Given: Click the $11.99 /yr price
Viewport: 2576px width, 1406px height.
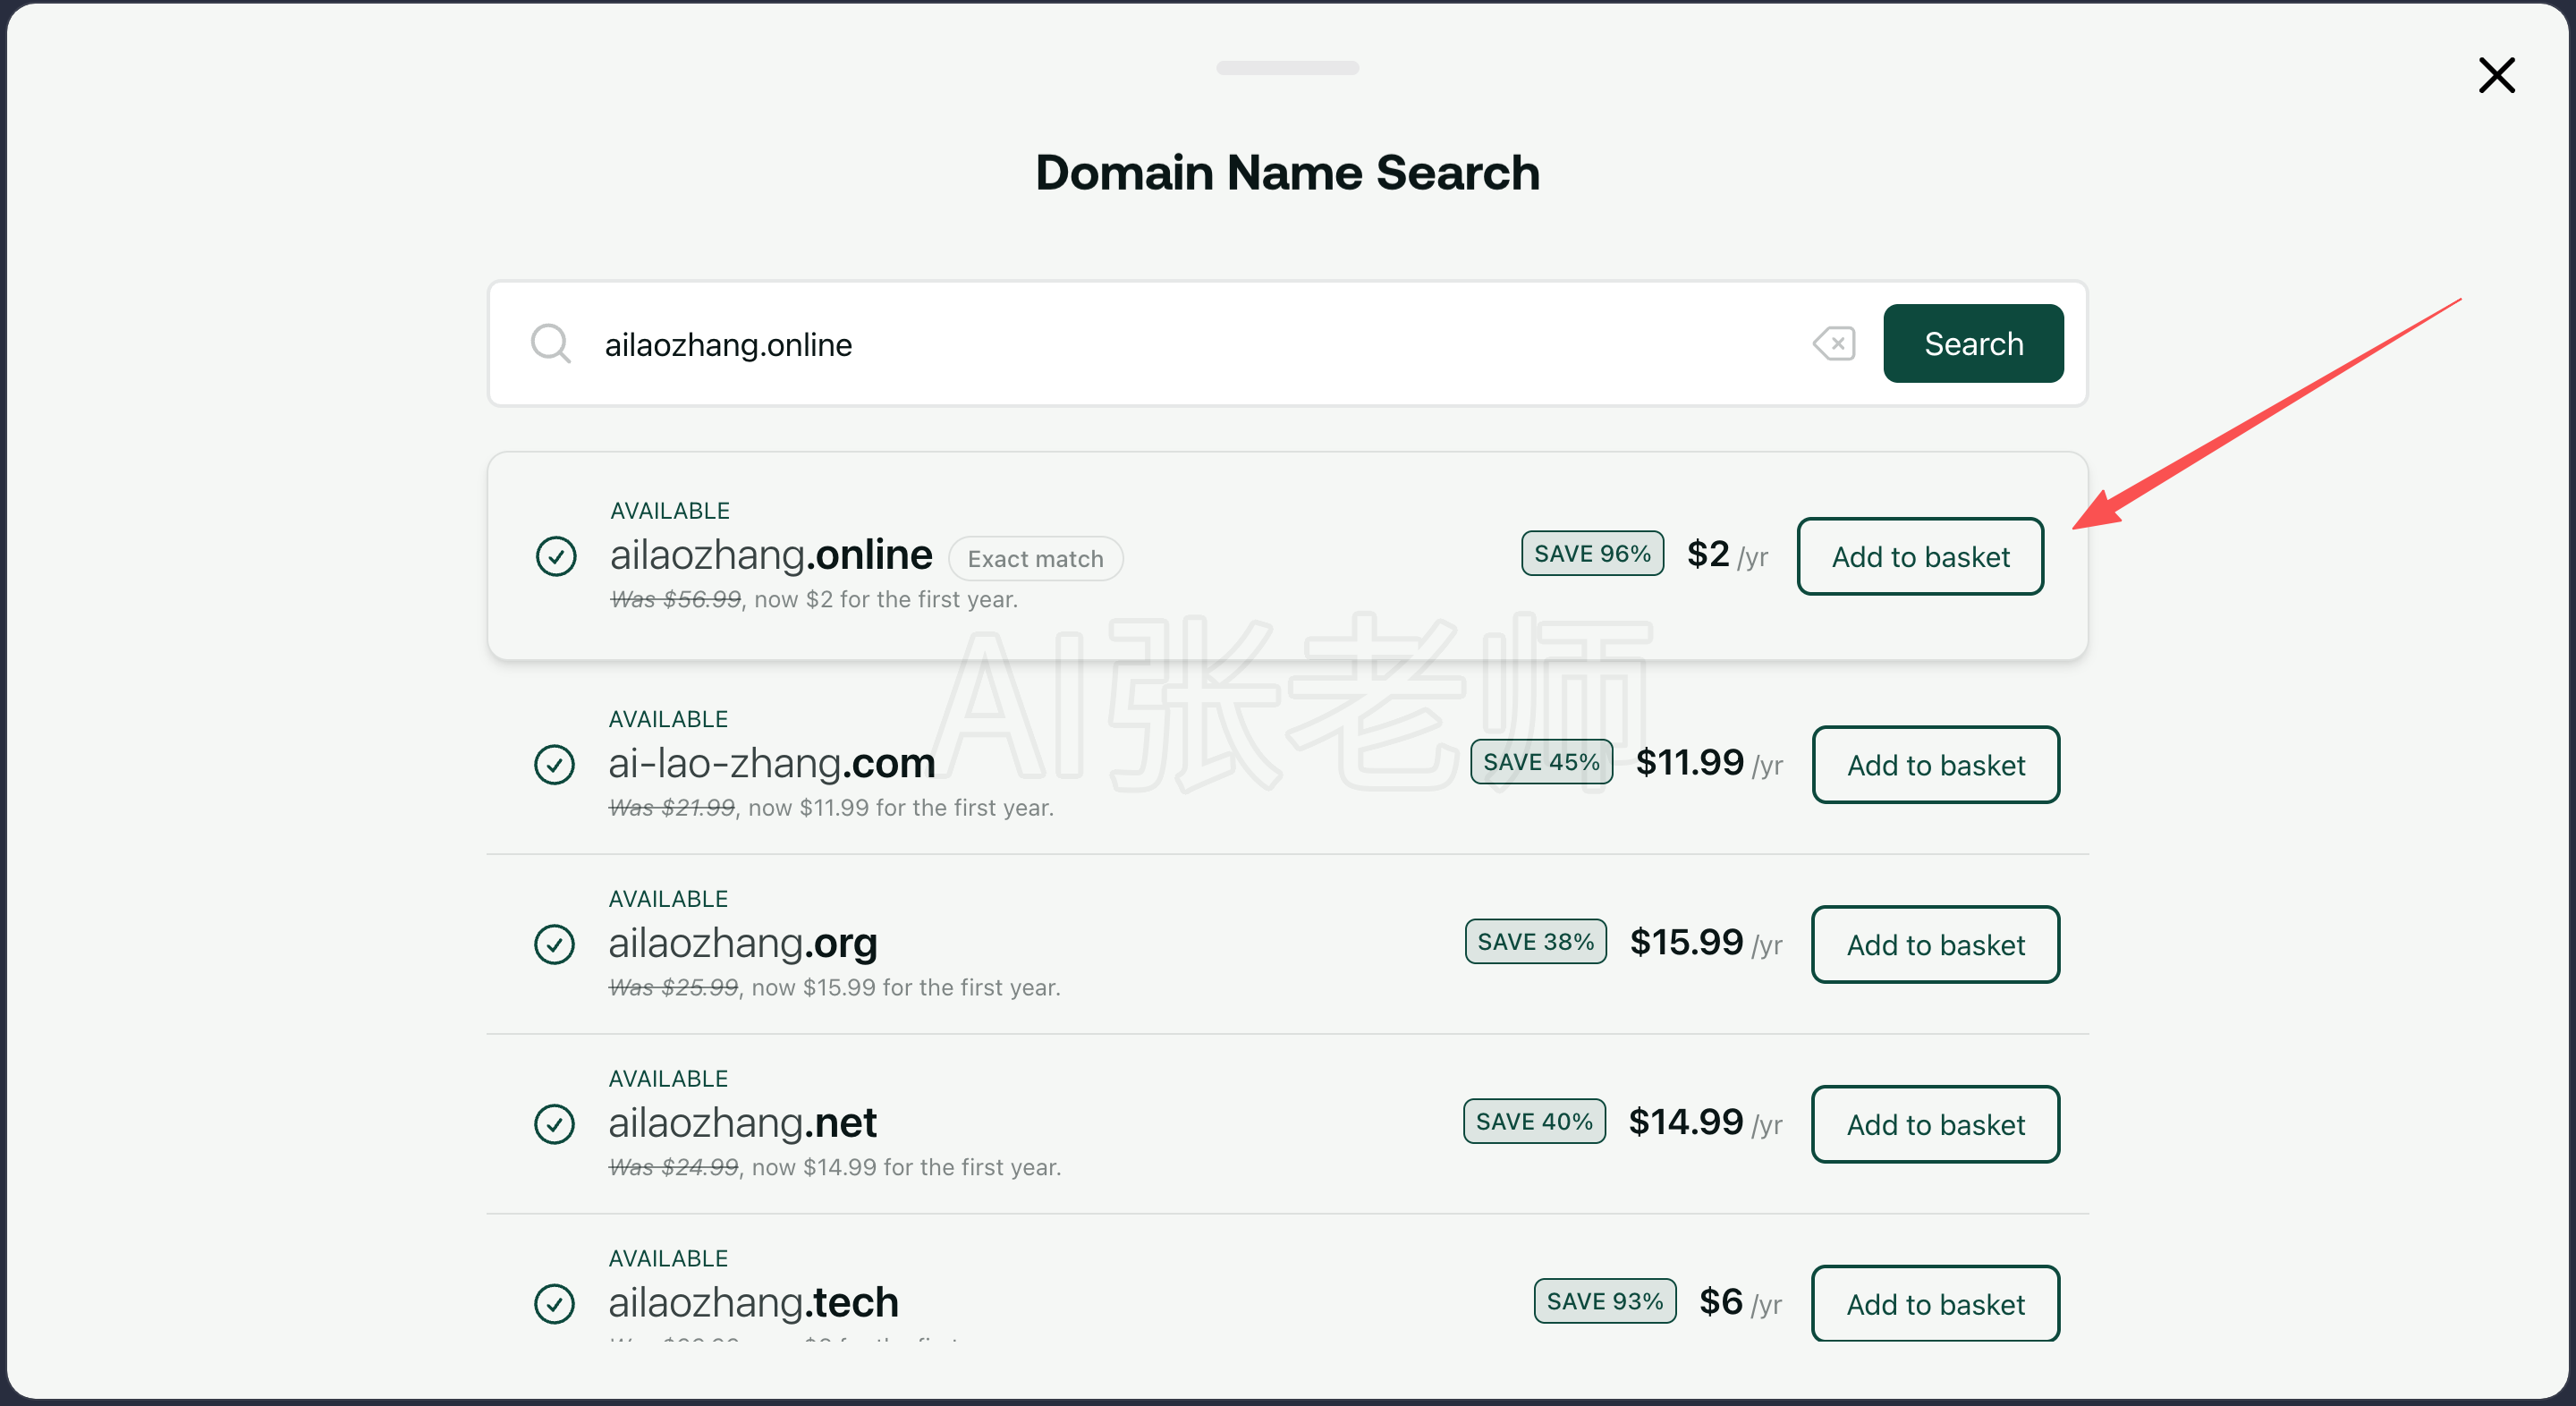Looking at the screenshot, I should [x=1709, y=763].
